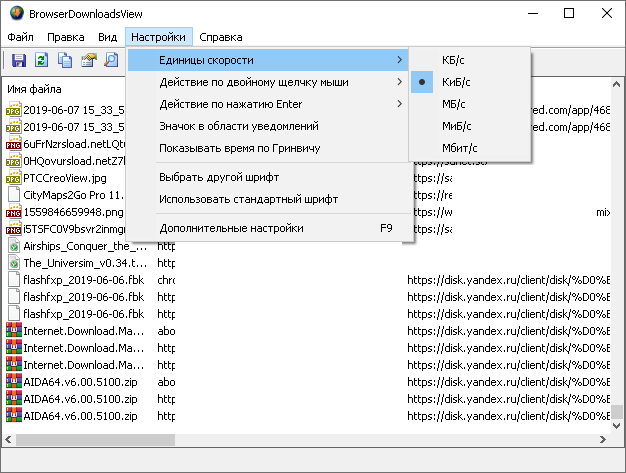
Task: Click the PNG icon of 1559846659948.png
Action: tap(14, 212)
